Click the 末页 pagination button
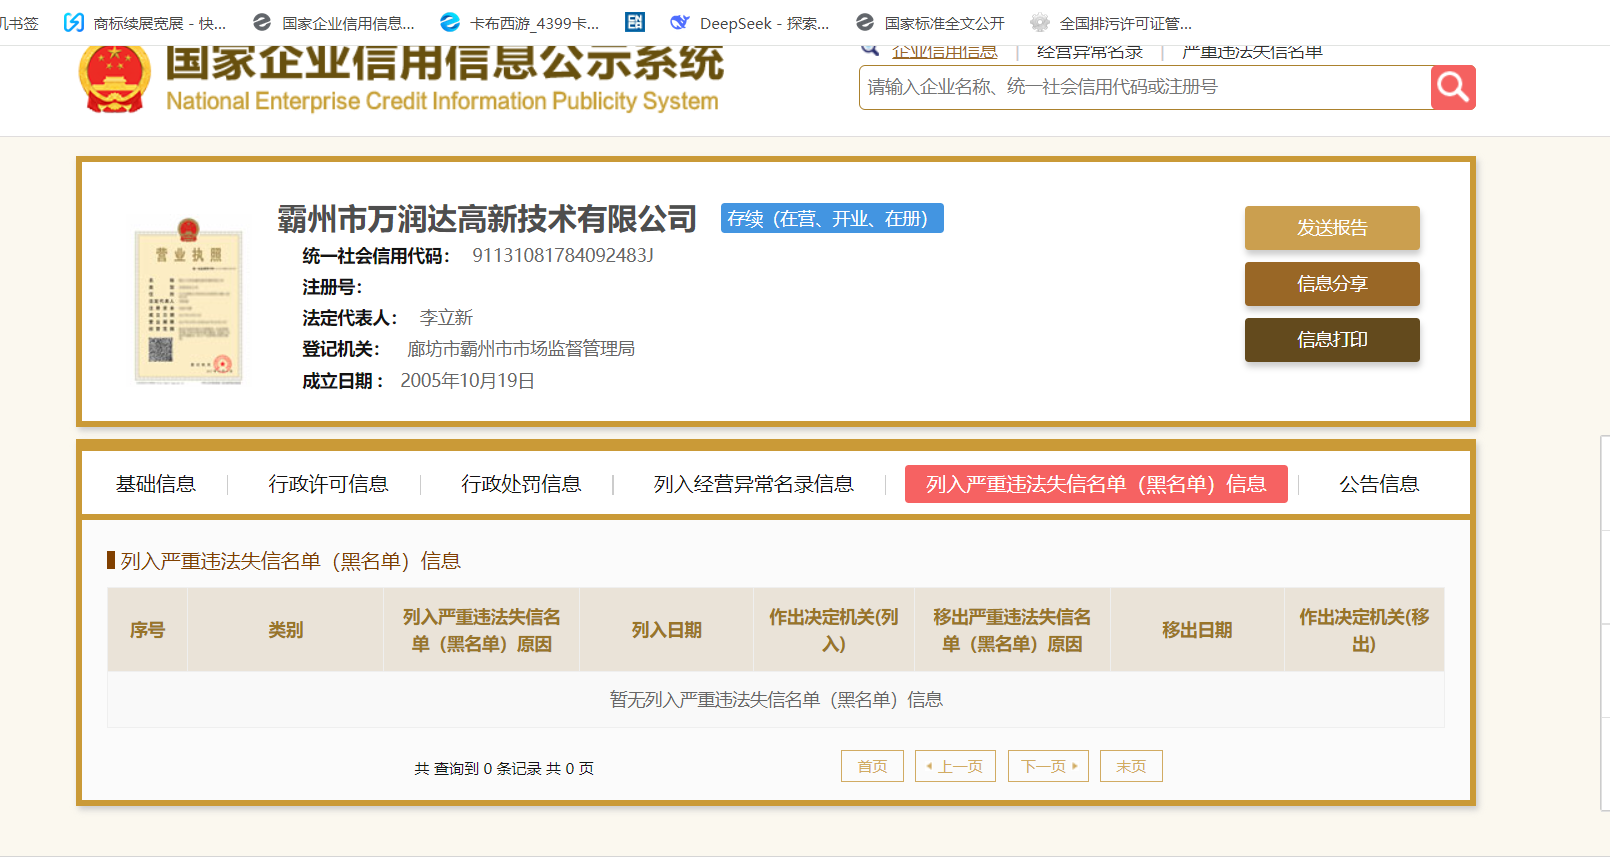Viewport: 1610px width, 866px height. (x=1131, y=766)
